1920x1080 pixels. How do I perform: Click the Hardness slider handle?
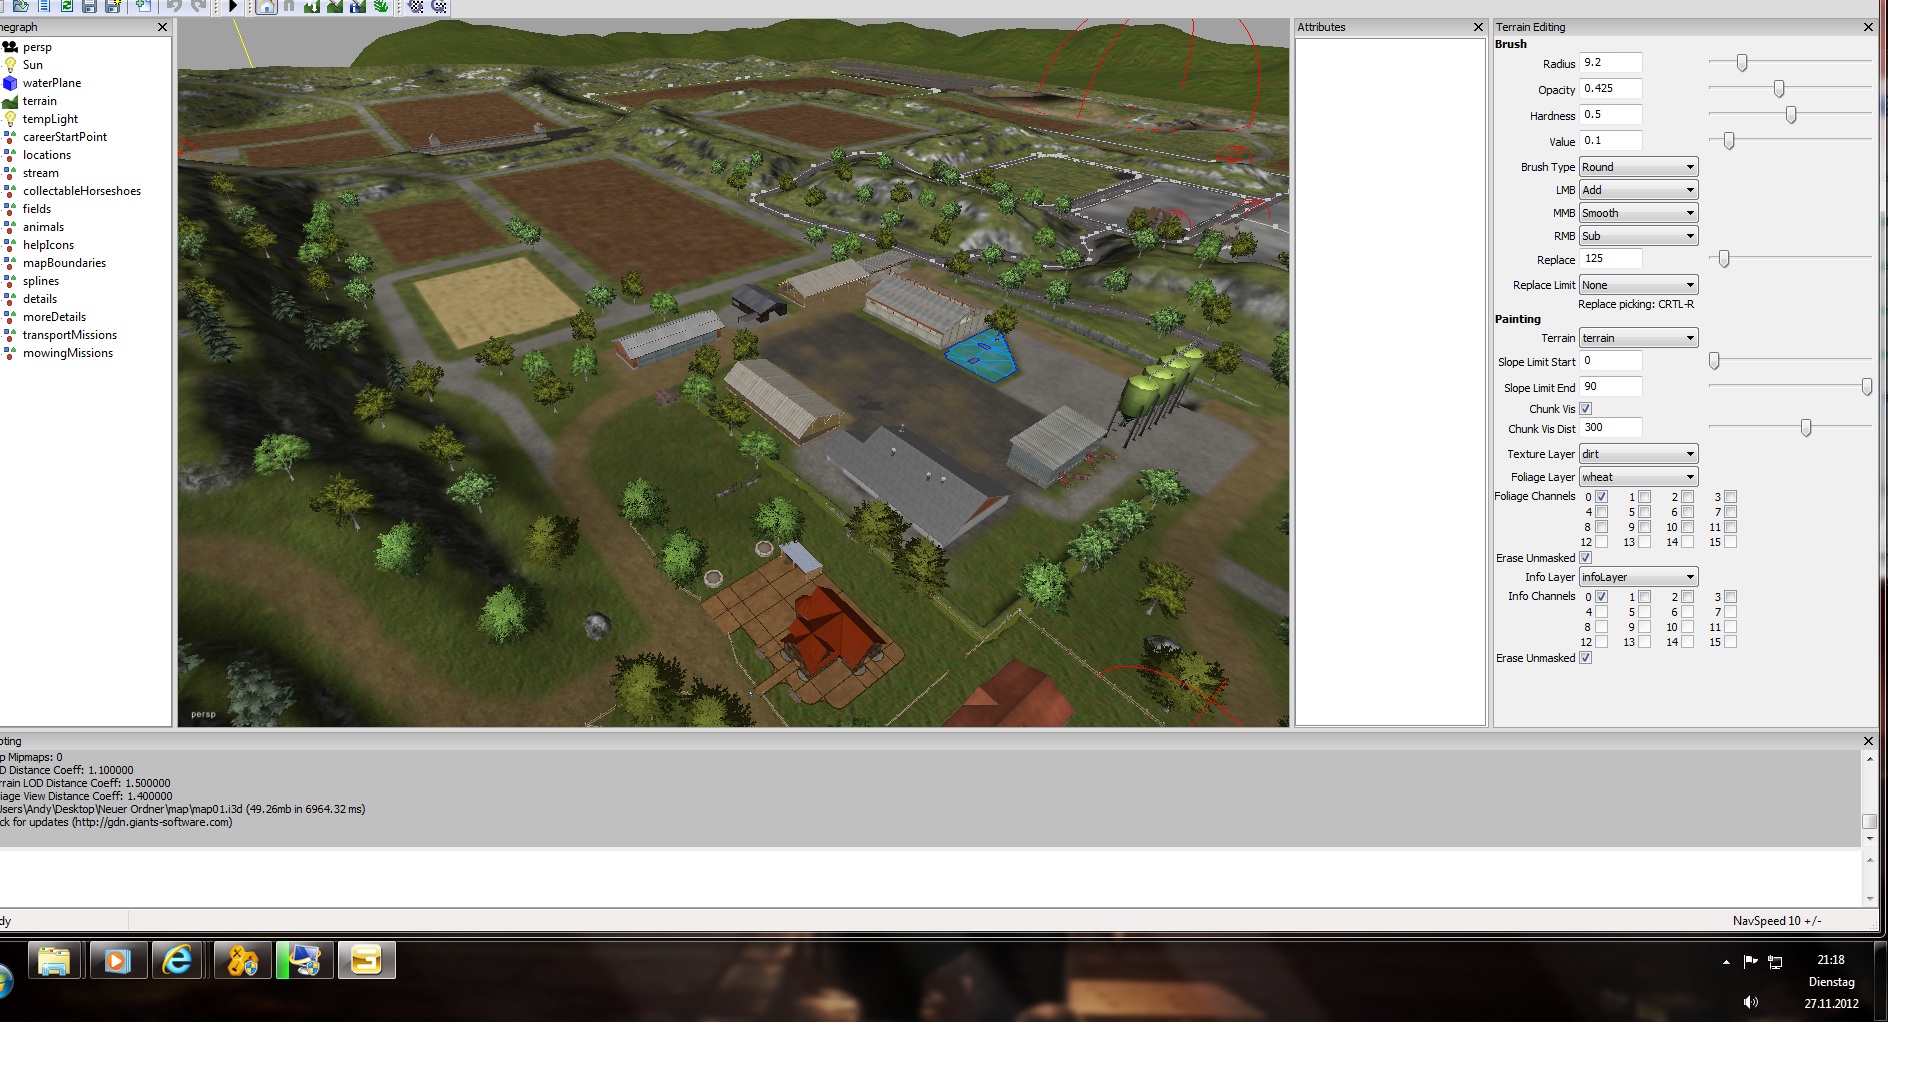coord(1791,115)
